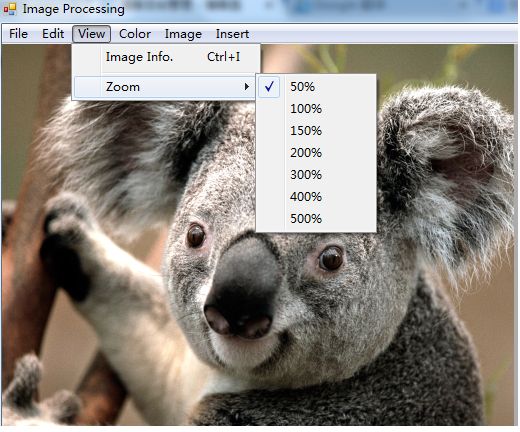
Task: Open the Insert menu
Action: (232, 34)
